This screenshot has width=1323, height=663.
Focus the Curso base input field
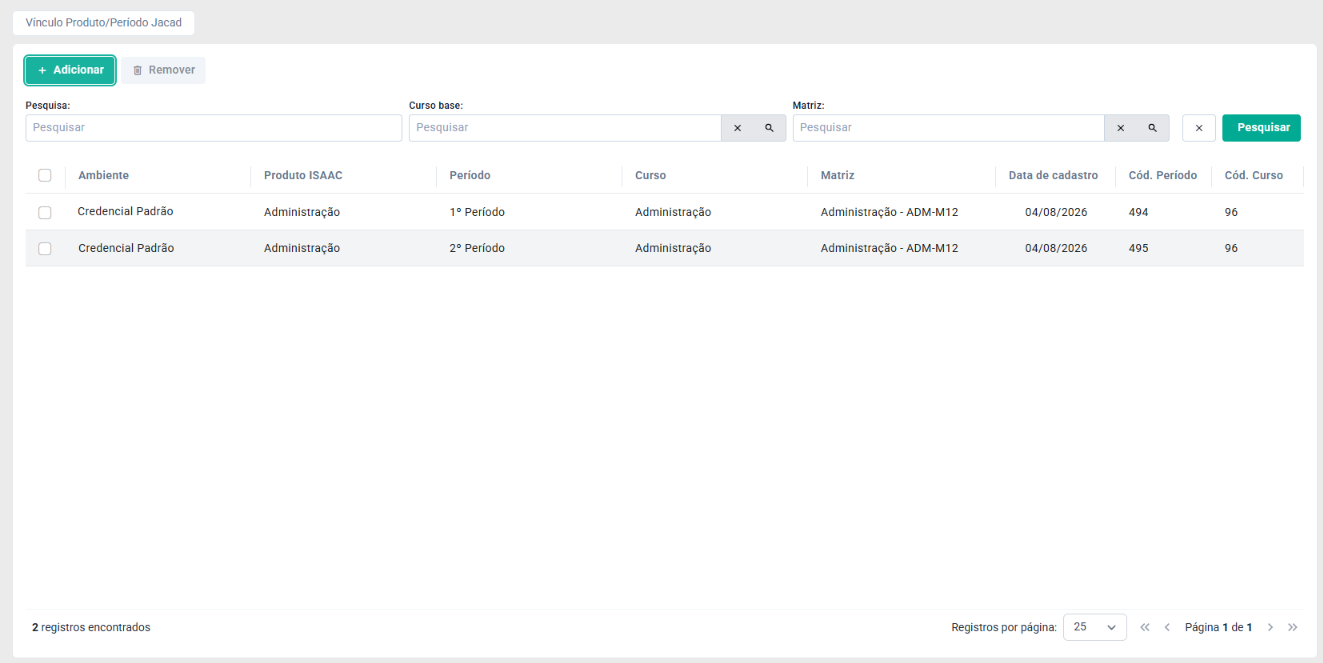[565, 128]
